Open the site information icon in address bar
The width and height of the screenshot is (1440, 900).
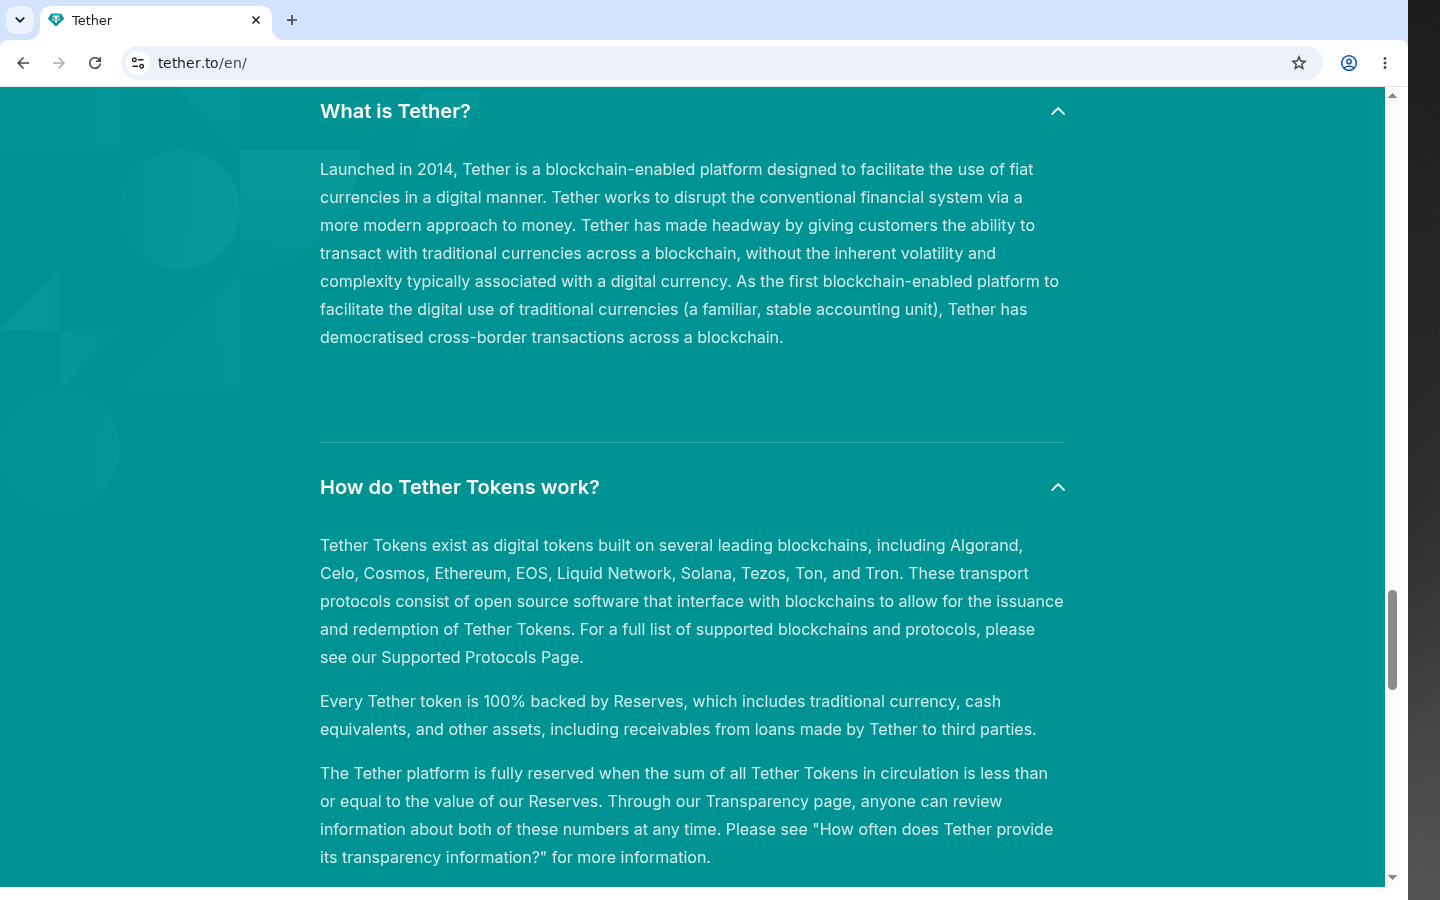(x=138, y=63)
